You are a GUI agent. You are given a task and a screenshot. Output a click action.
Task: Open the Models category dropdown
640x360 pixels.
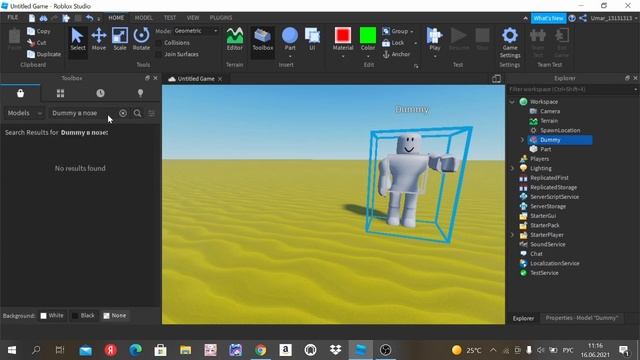(x=24, y=113)
